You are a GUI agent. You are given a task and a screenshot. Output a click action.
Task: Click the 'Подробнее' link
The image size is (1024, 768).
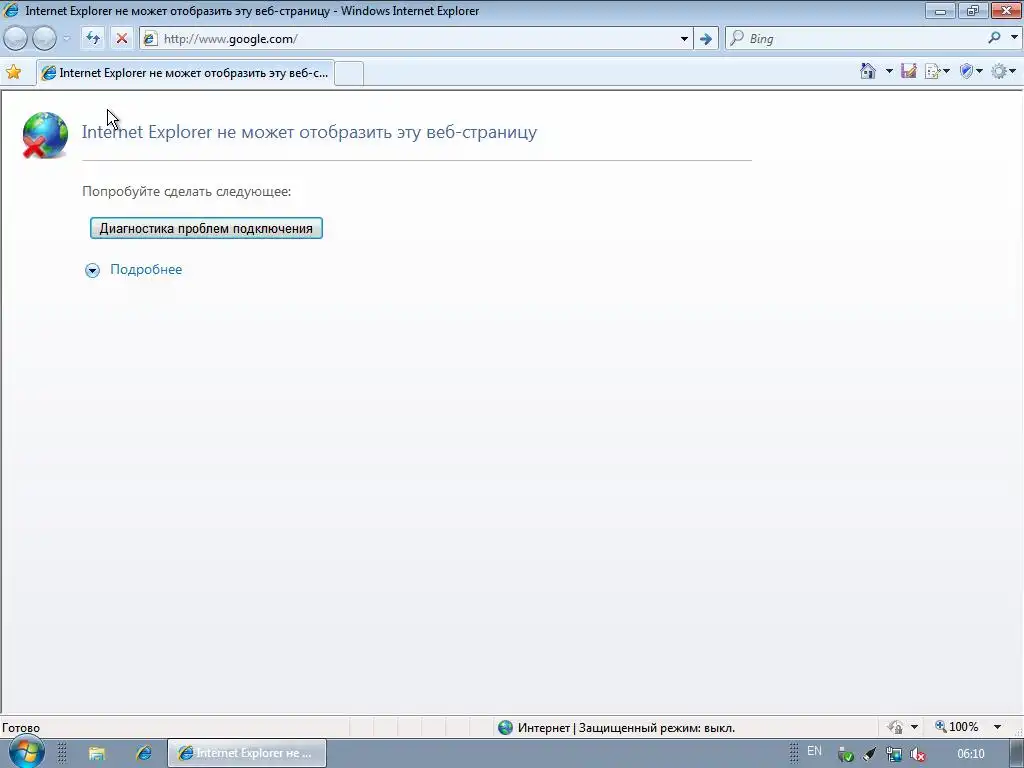click(x=146, y=270)
